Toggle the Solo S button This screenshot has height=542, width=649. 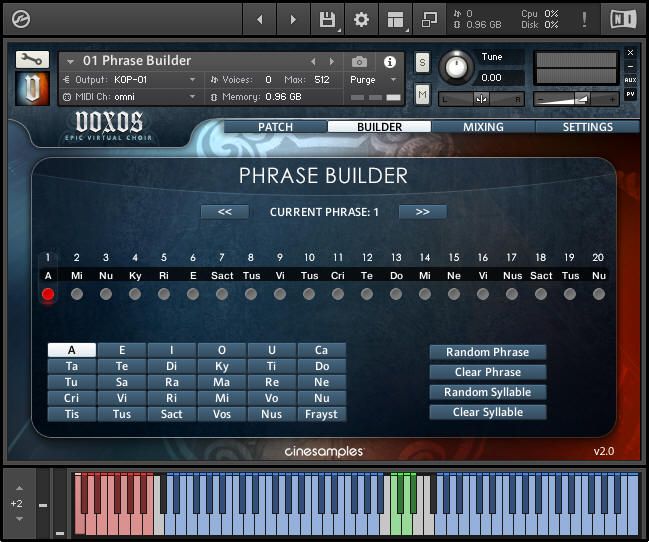(x=422, y=62)
